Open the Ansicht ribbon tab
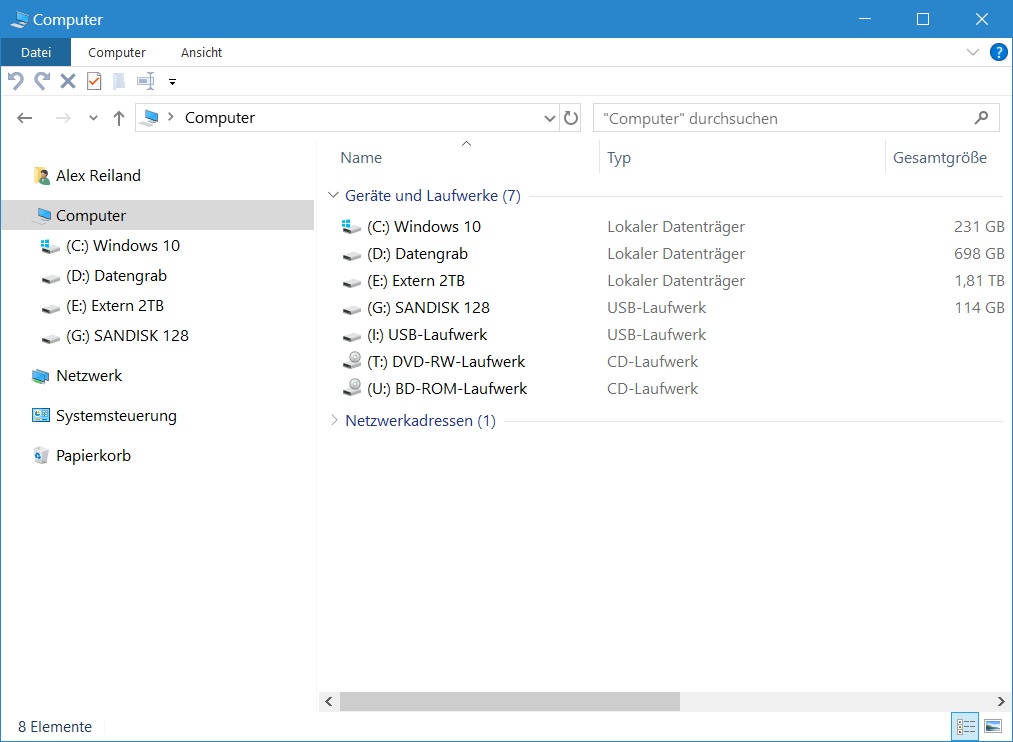The image size is (1013, 742). pos(202,52)
